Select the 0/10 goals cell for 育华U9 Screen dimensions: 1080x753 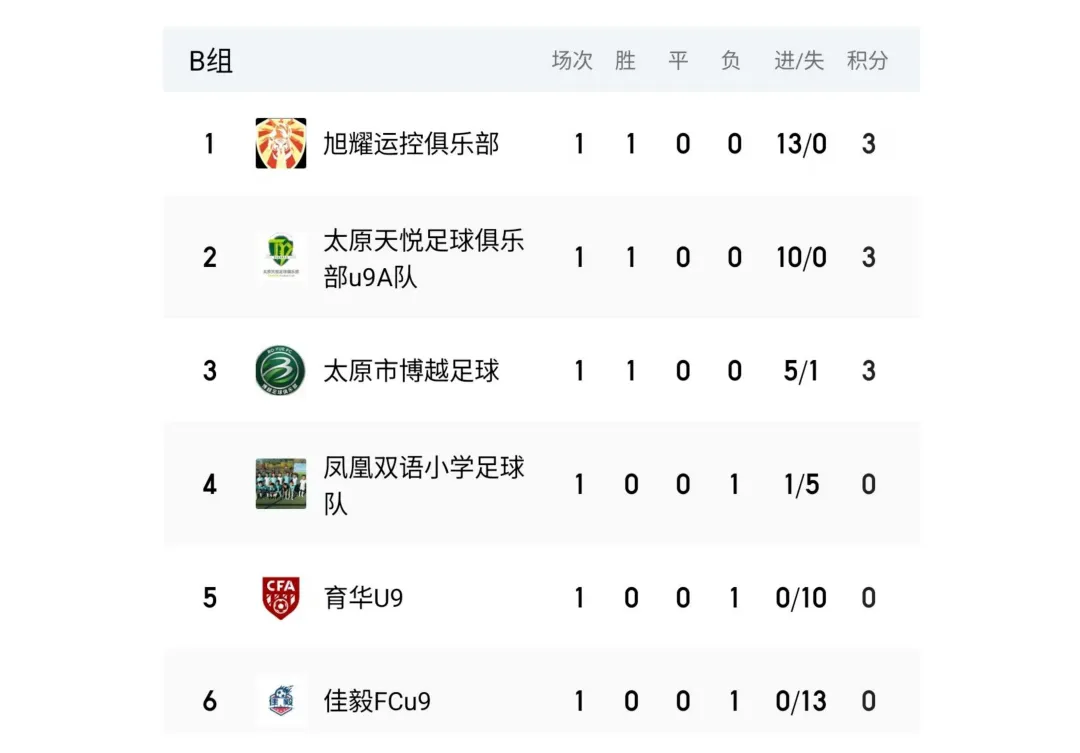tap(801, 598)
